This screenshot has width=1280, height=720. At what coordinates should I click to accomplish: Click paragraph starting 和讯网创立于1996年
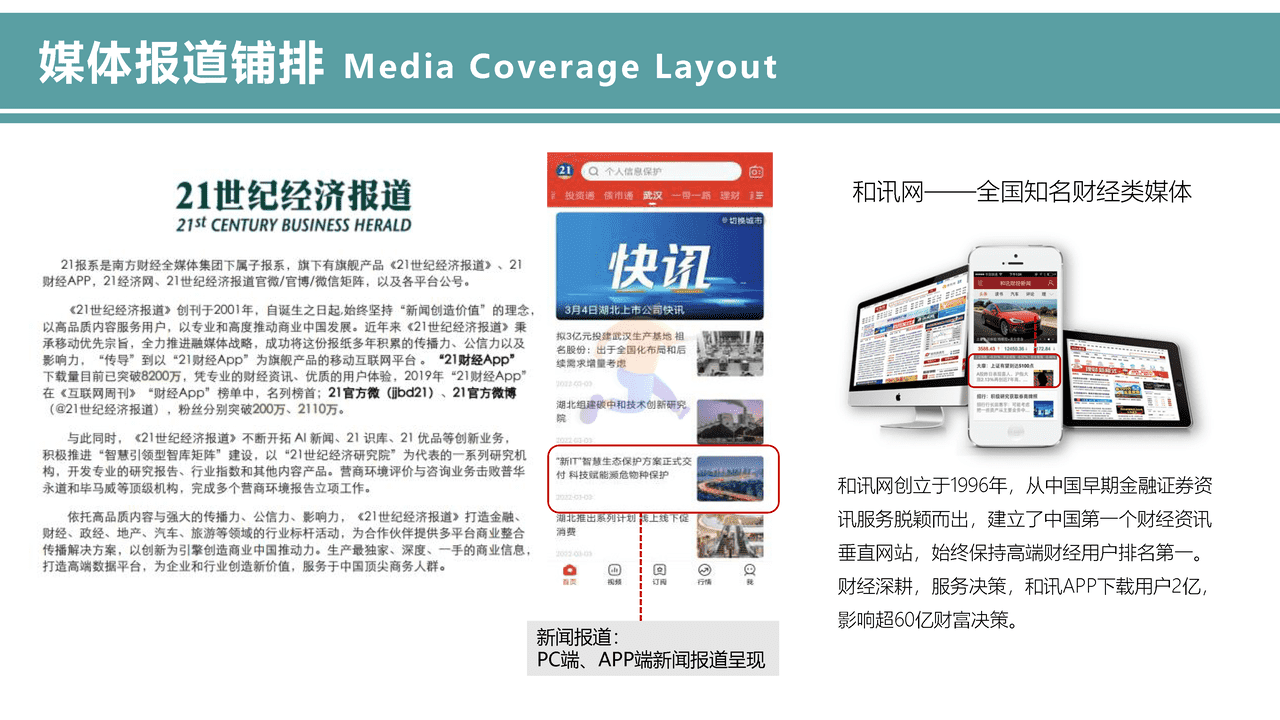click(1025, 553)
